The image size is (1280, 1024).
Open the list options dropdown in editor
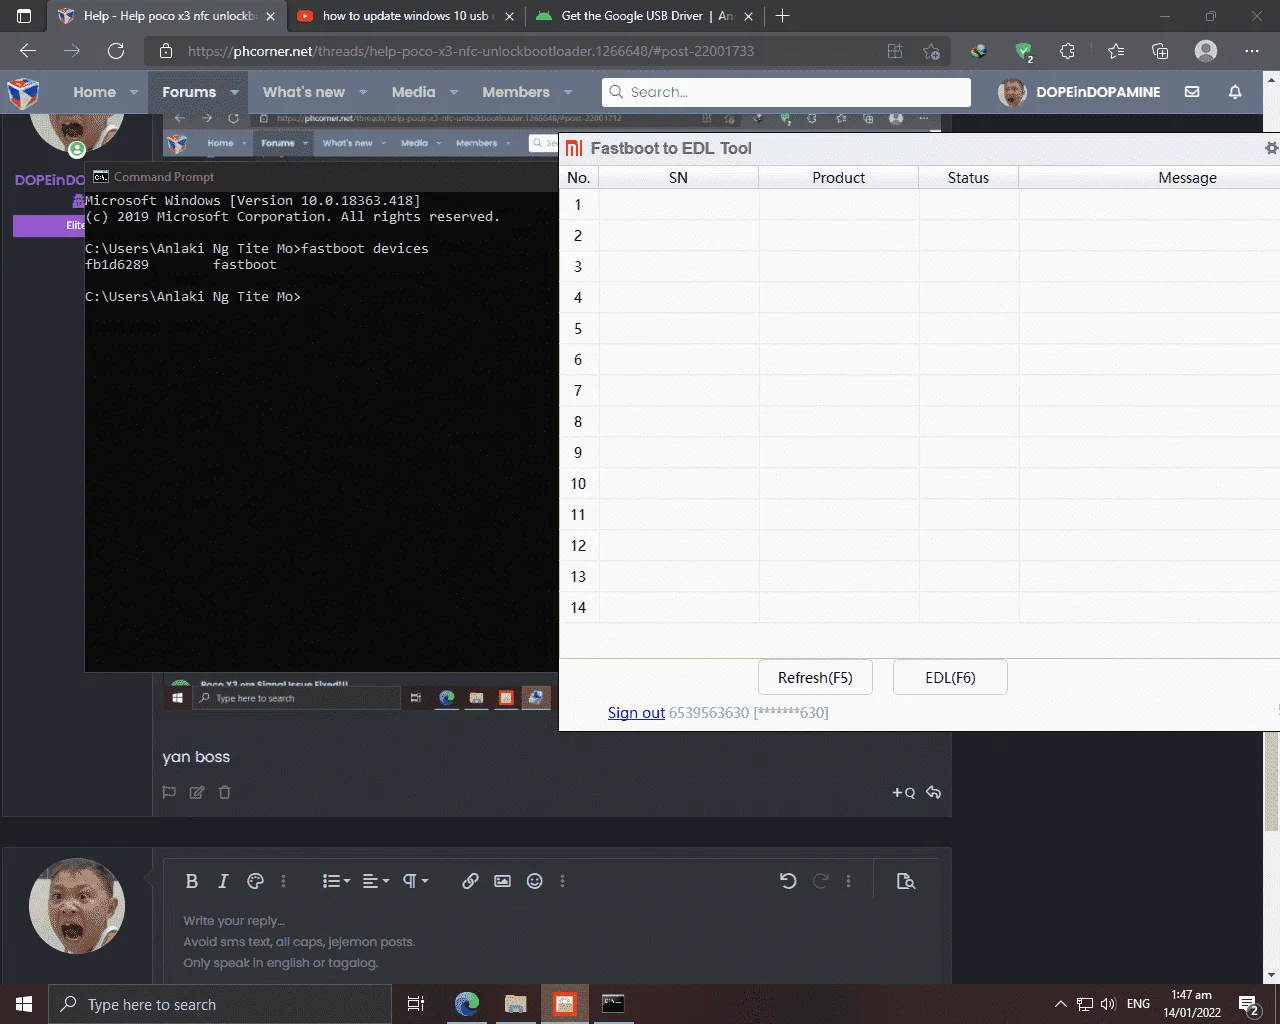pos(336,881)
